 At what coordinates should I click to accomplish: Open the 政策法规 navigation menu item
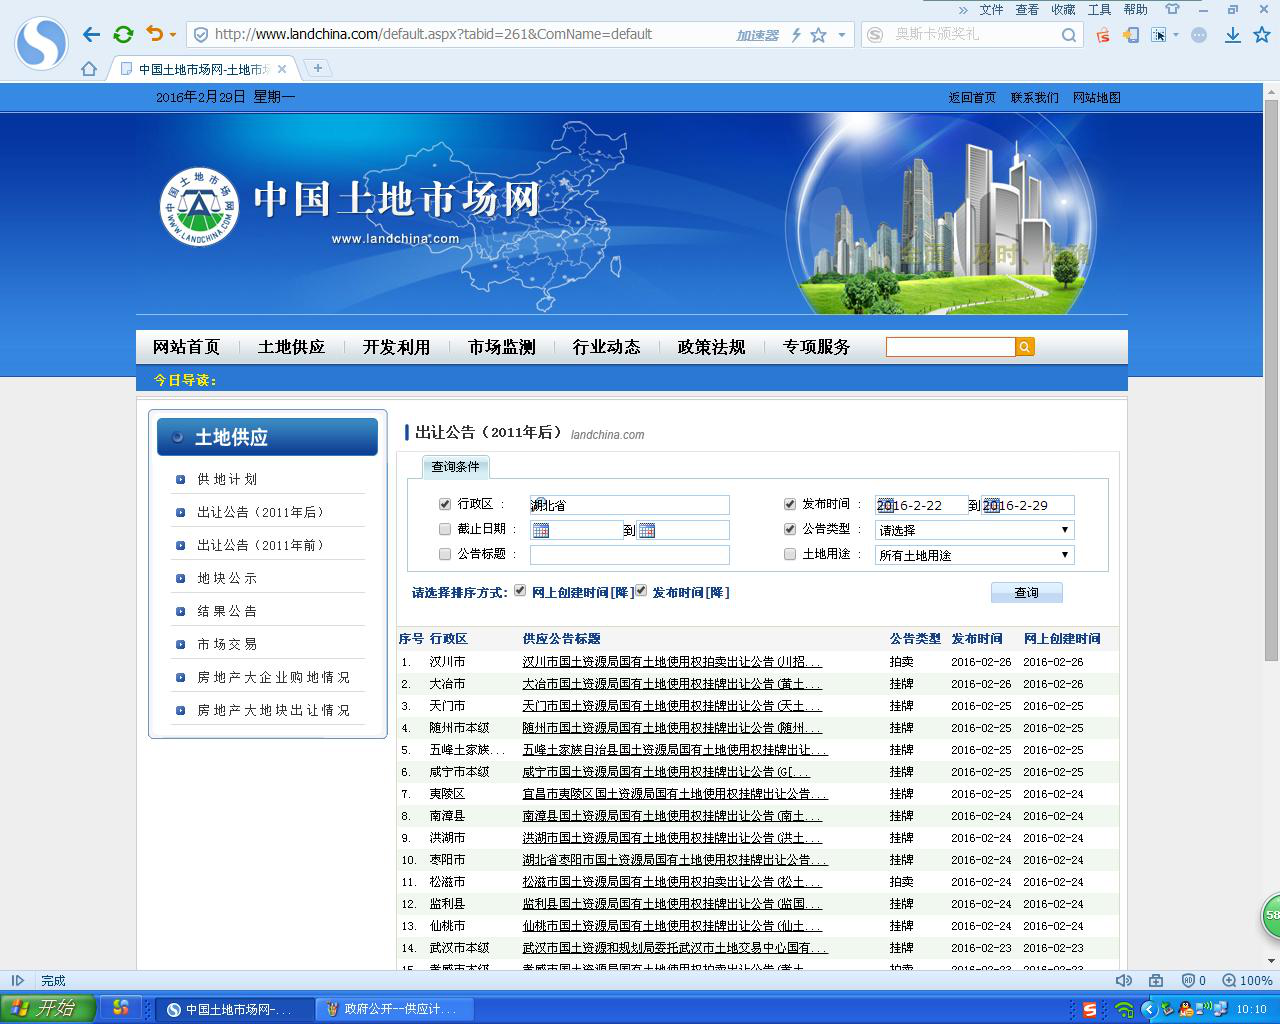pos(711,347)
